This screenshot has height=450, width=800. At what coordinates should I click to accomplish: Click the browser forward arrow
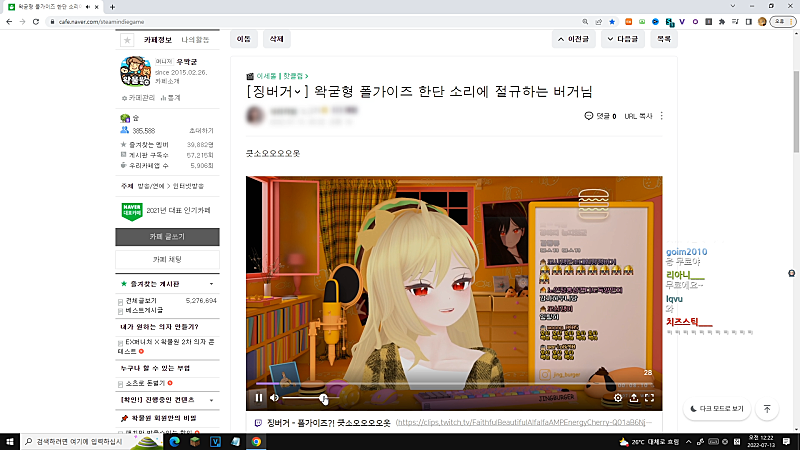(22, 22)
